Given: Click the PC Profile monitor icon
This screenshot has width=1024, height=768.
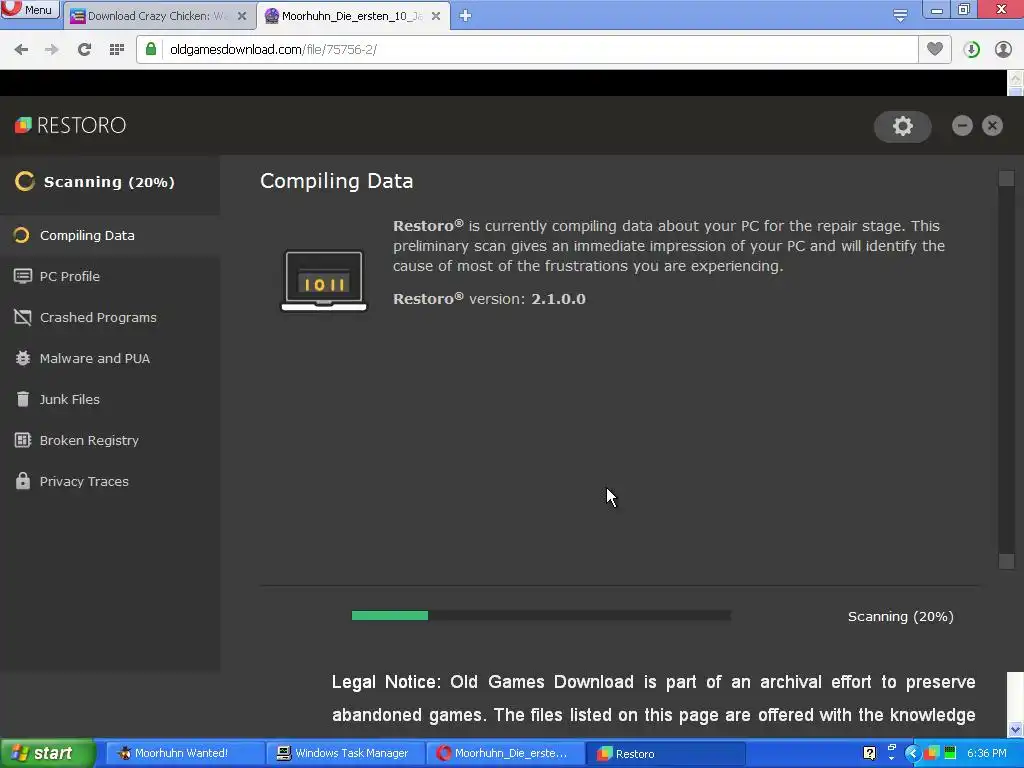Looking at the screenshot, I should 22,276.
